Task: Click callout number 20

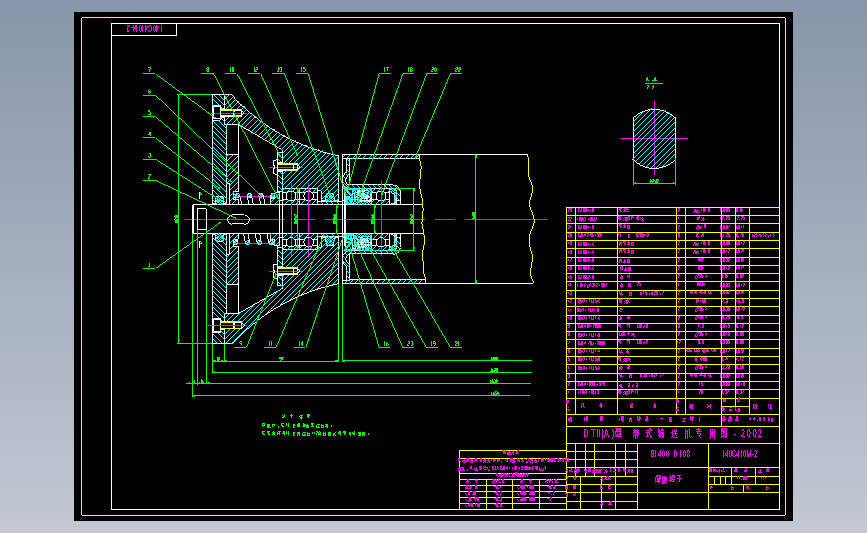Action: click(x=434, y=70)
